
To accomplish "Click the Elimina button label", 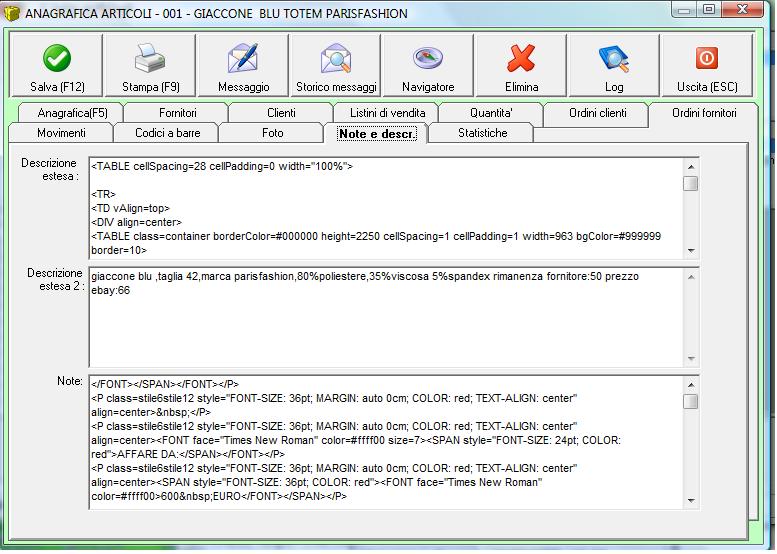I will tap(521, 87).
